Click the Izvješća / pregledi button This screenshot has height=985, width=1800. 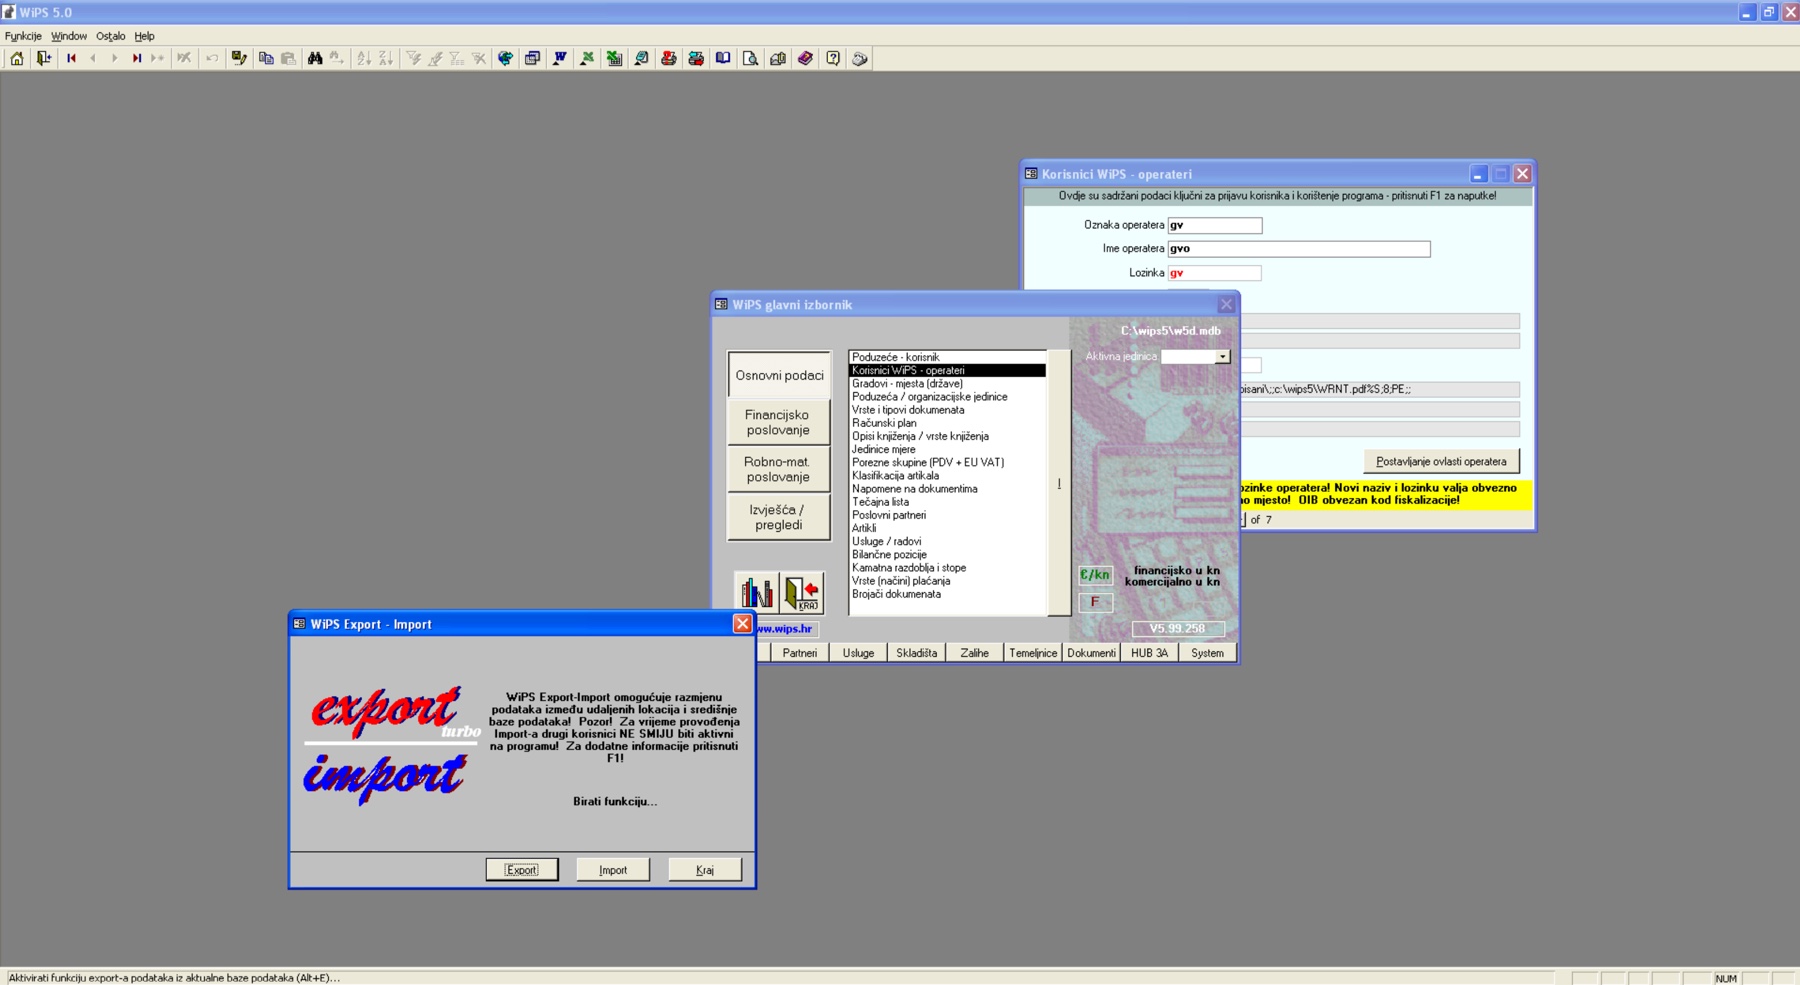(779, 517)
